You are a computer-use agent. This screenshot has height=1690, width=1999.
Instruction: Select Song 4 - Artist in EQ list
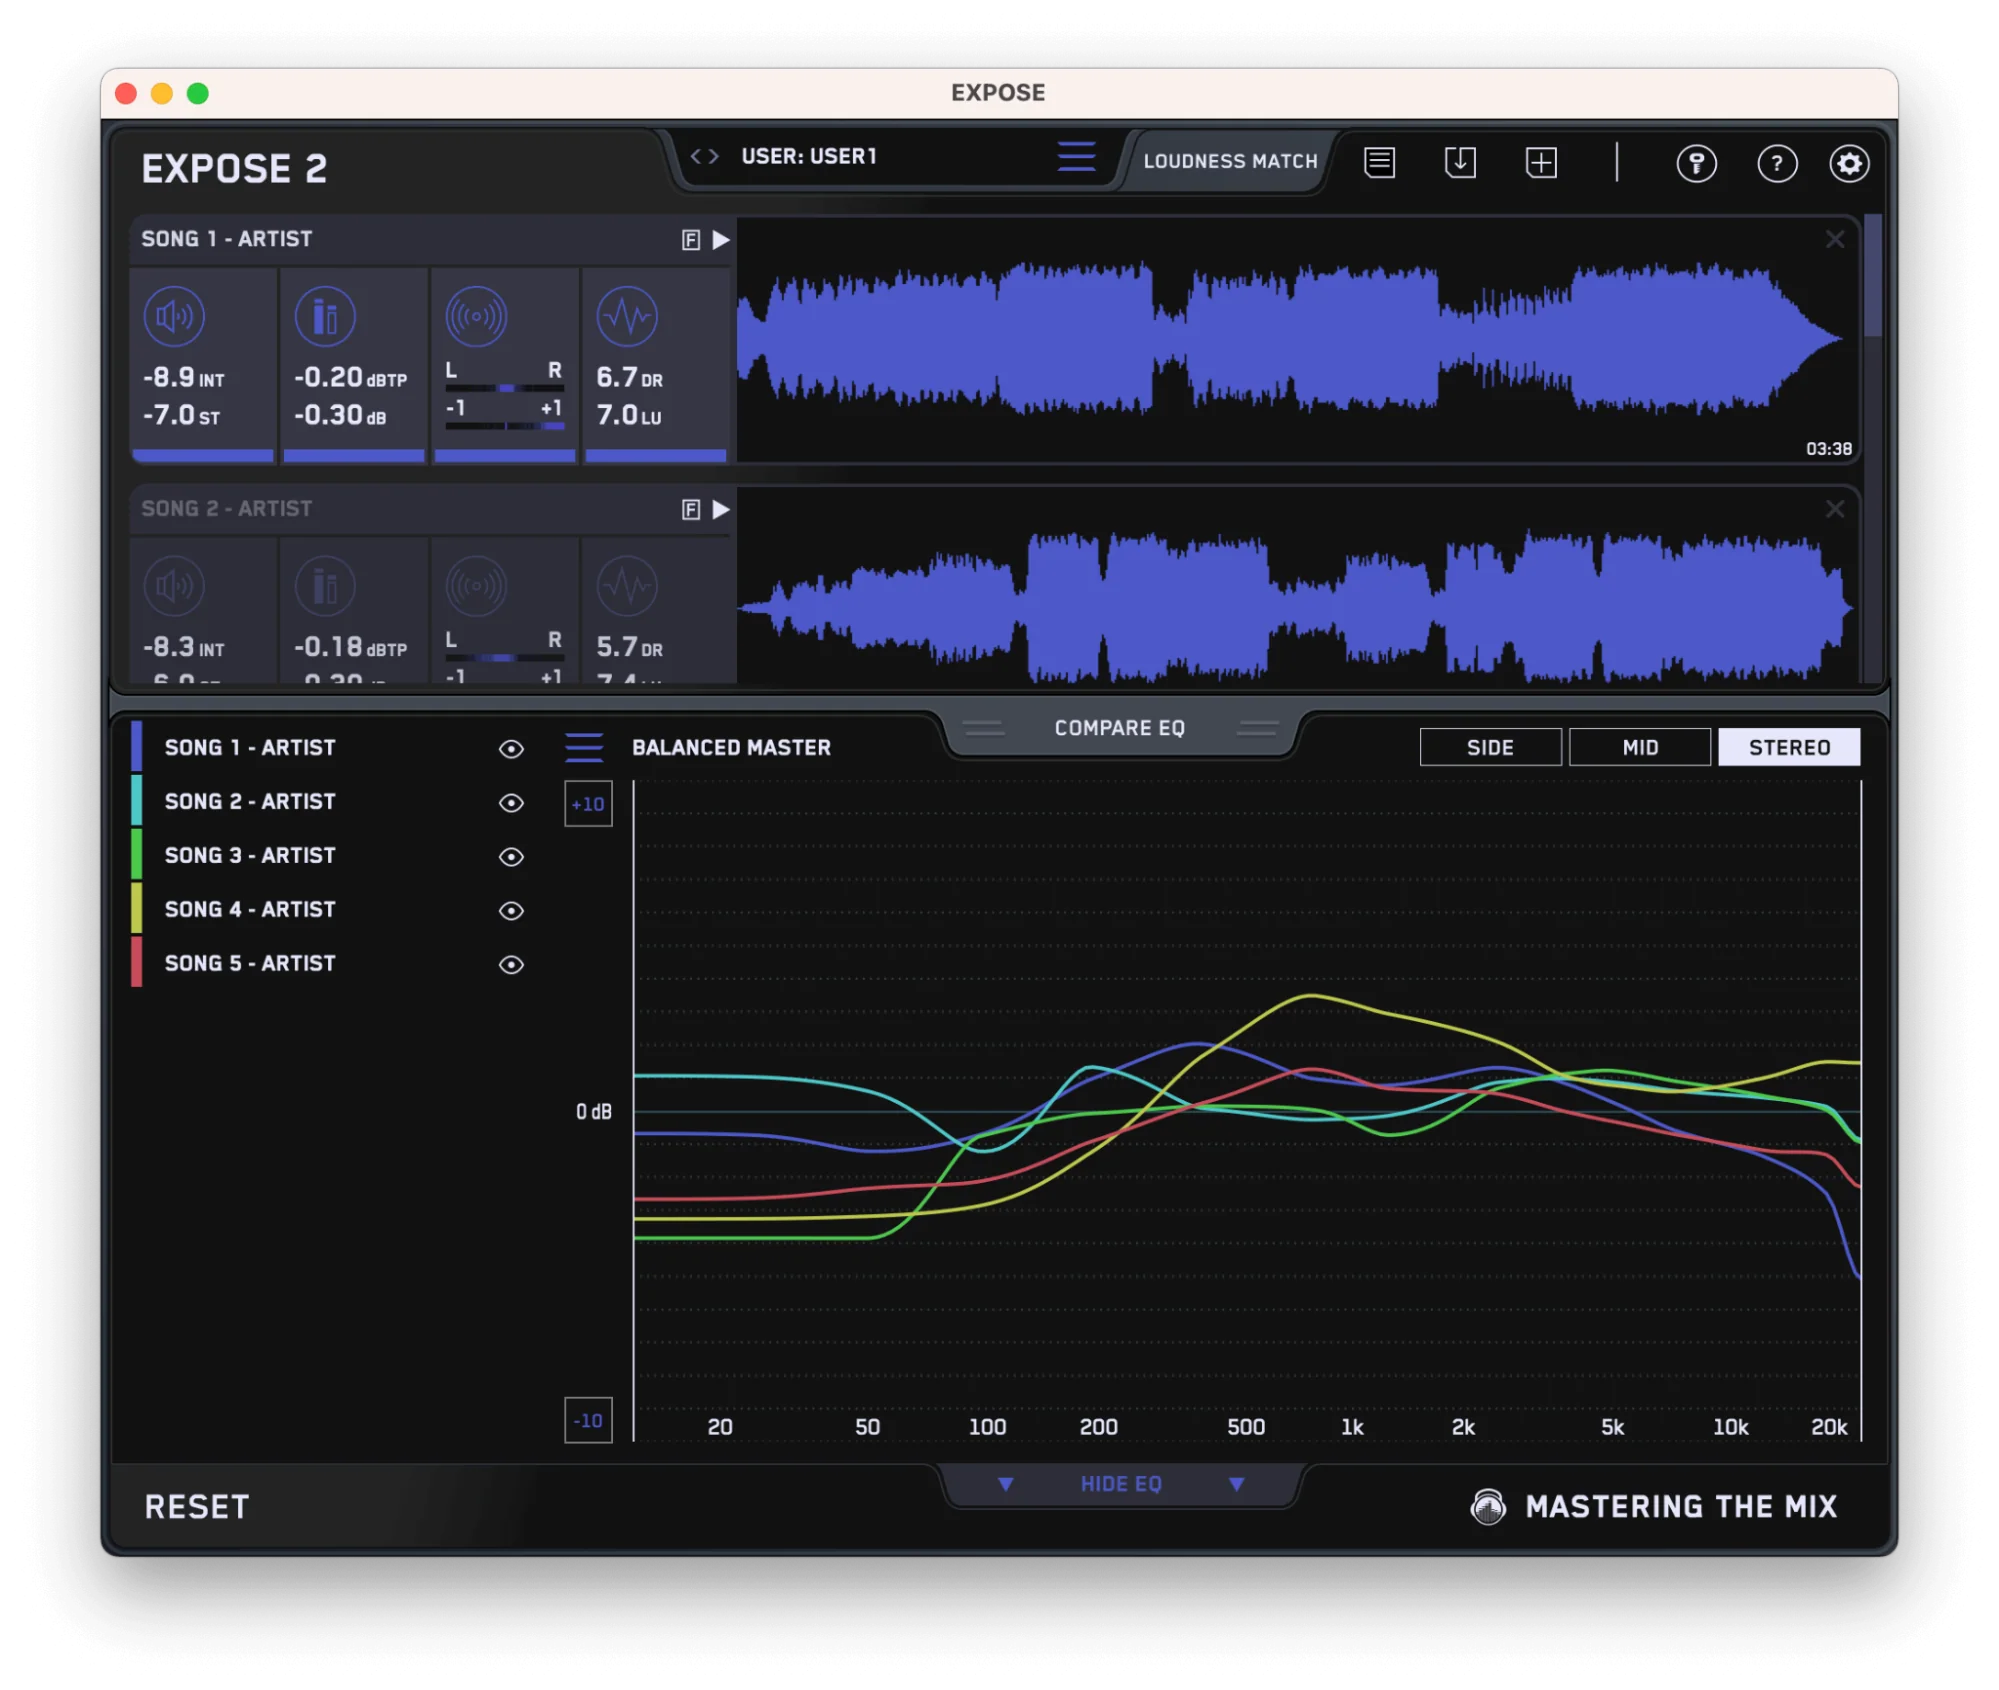point(250,910)
